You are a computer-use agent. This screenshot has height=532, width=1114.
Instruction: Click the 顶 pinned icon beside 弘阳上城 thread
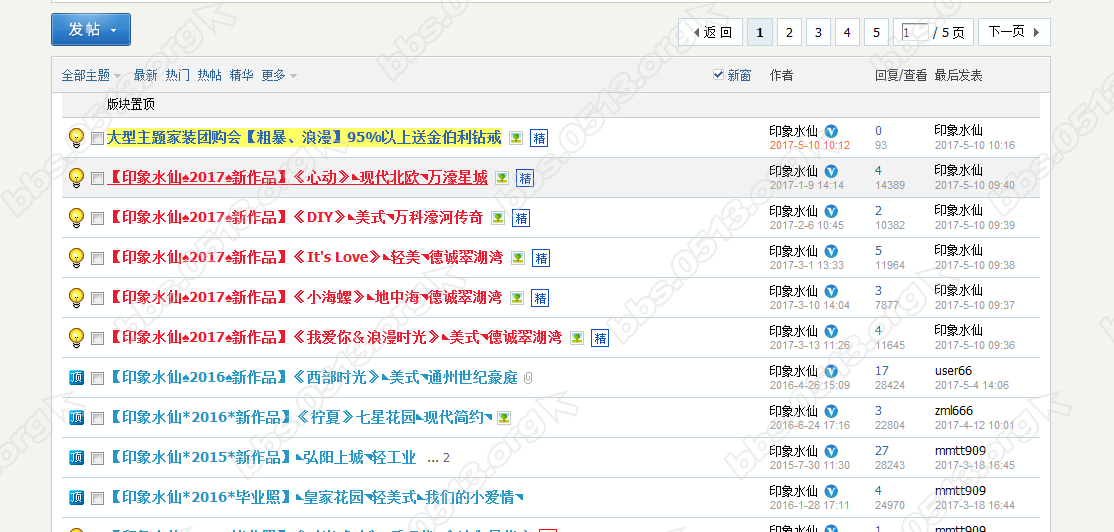77,457
